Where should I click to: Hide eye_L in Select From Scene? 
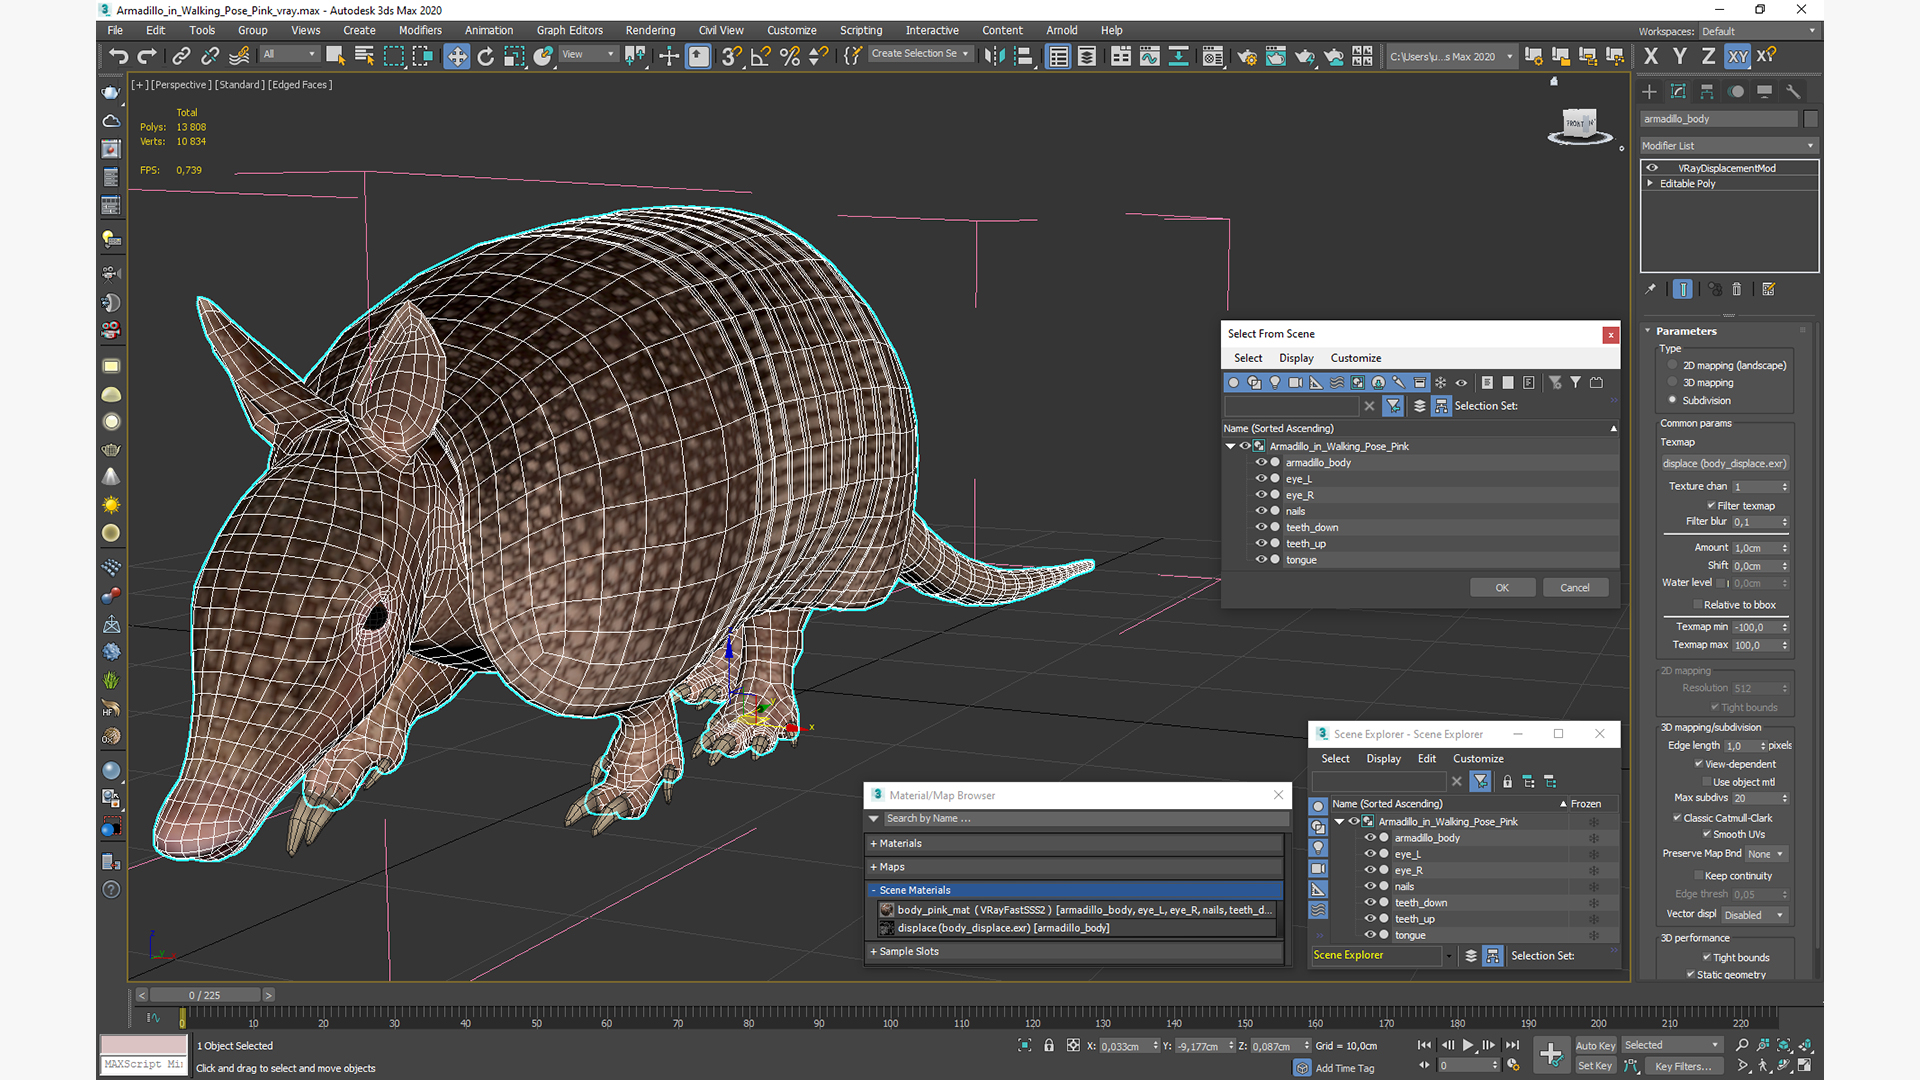(x=1261, y=478)
